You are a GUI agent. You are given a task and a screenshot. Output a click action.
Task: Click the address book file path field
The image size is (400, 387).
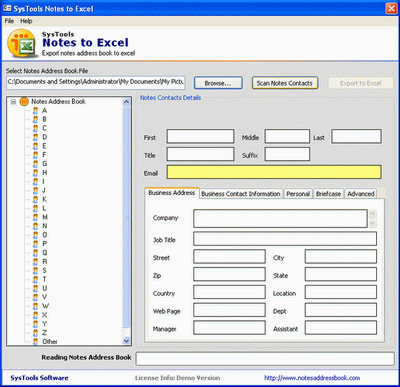pos(96,83)
